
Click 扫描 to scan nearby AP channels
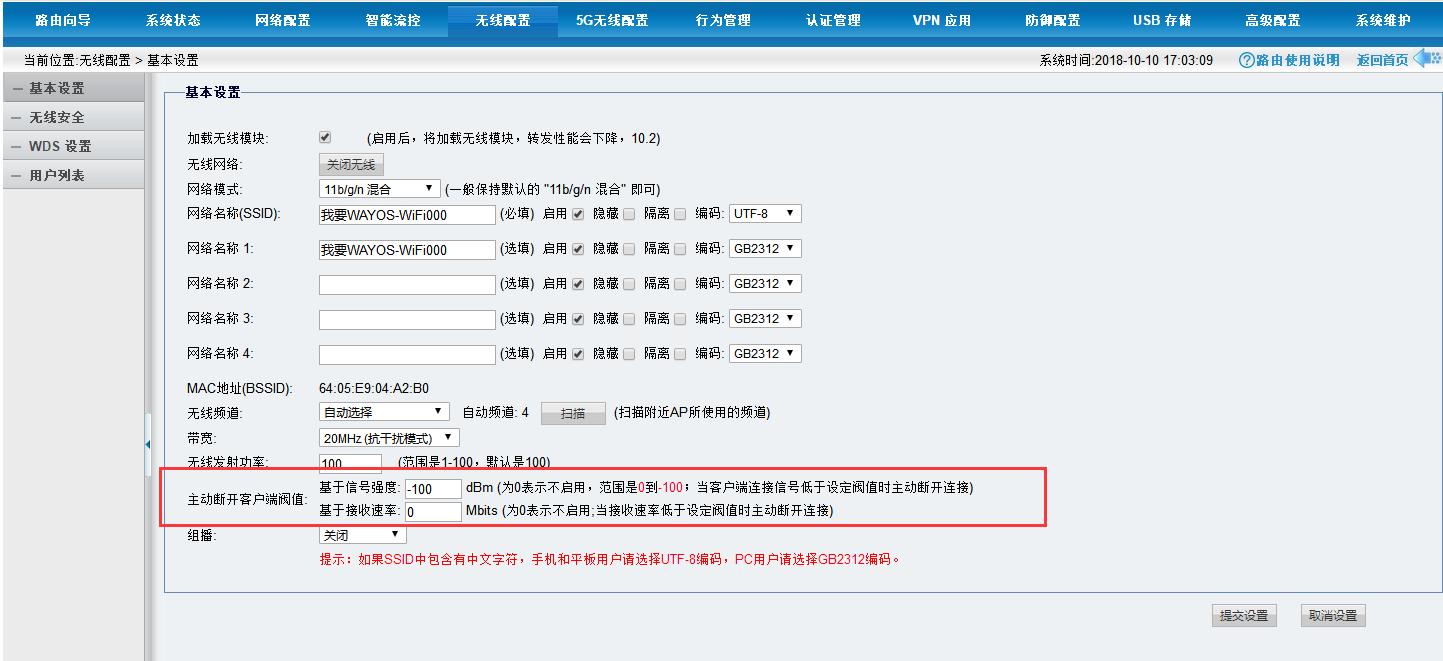tap(572, 411)
